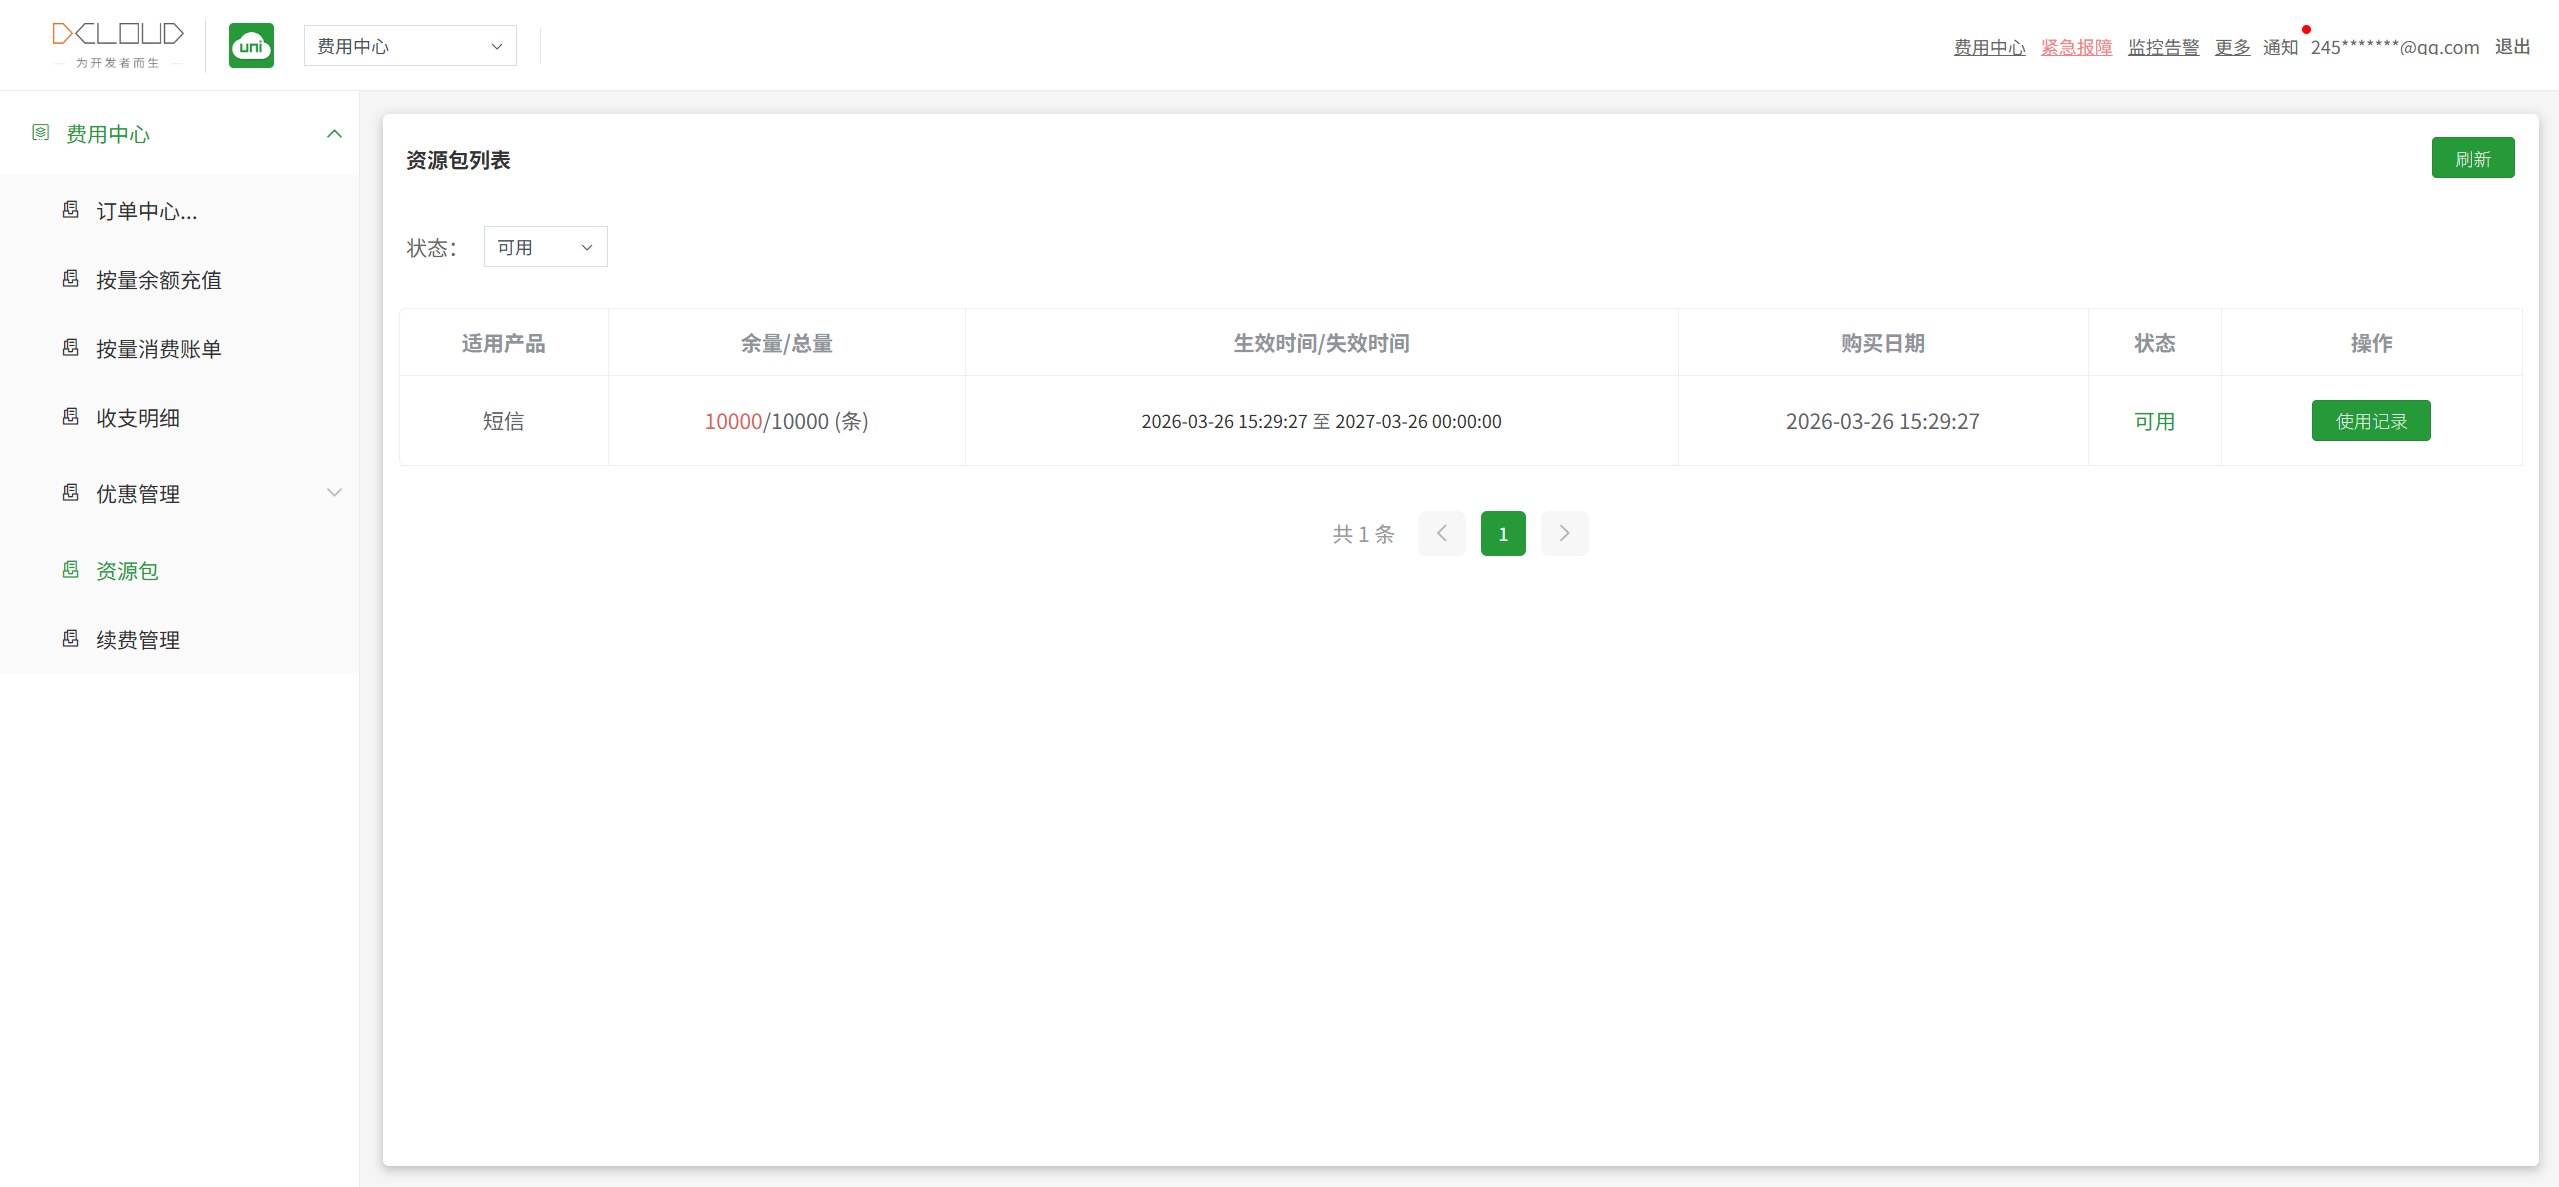This screenshot has height=1187, width=2559.
Task: Open the 费用中心 header dropdown selector
Action: click(x=410, y=46)
